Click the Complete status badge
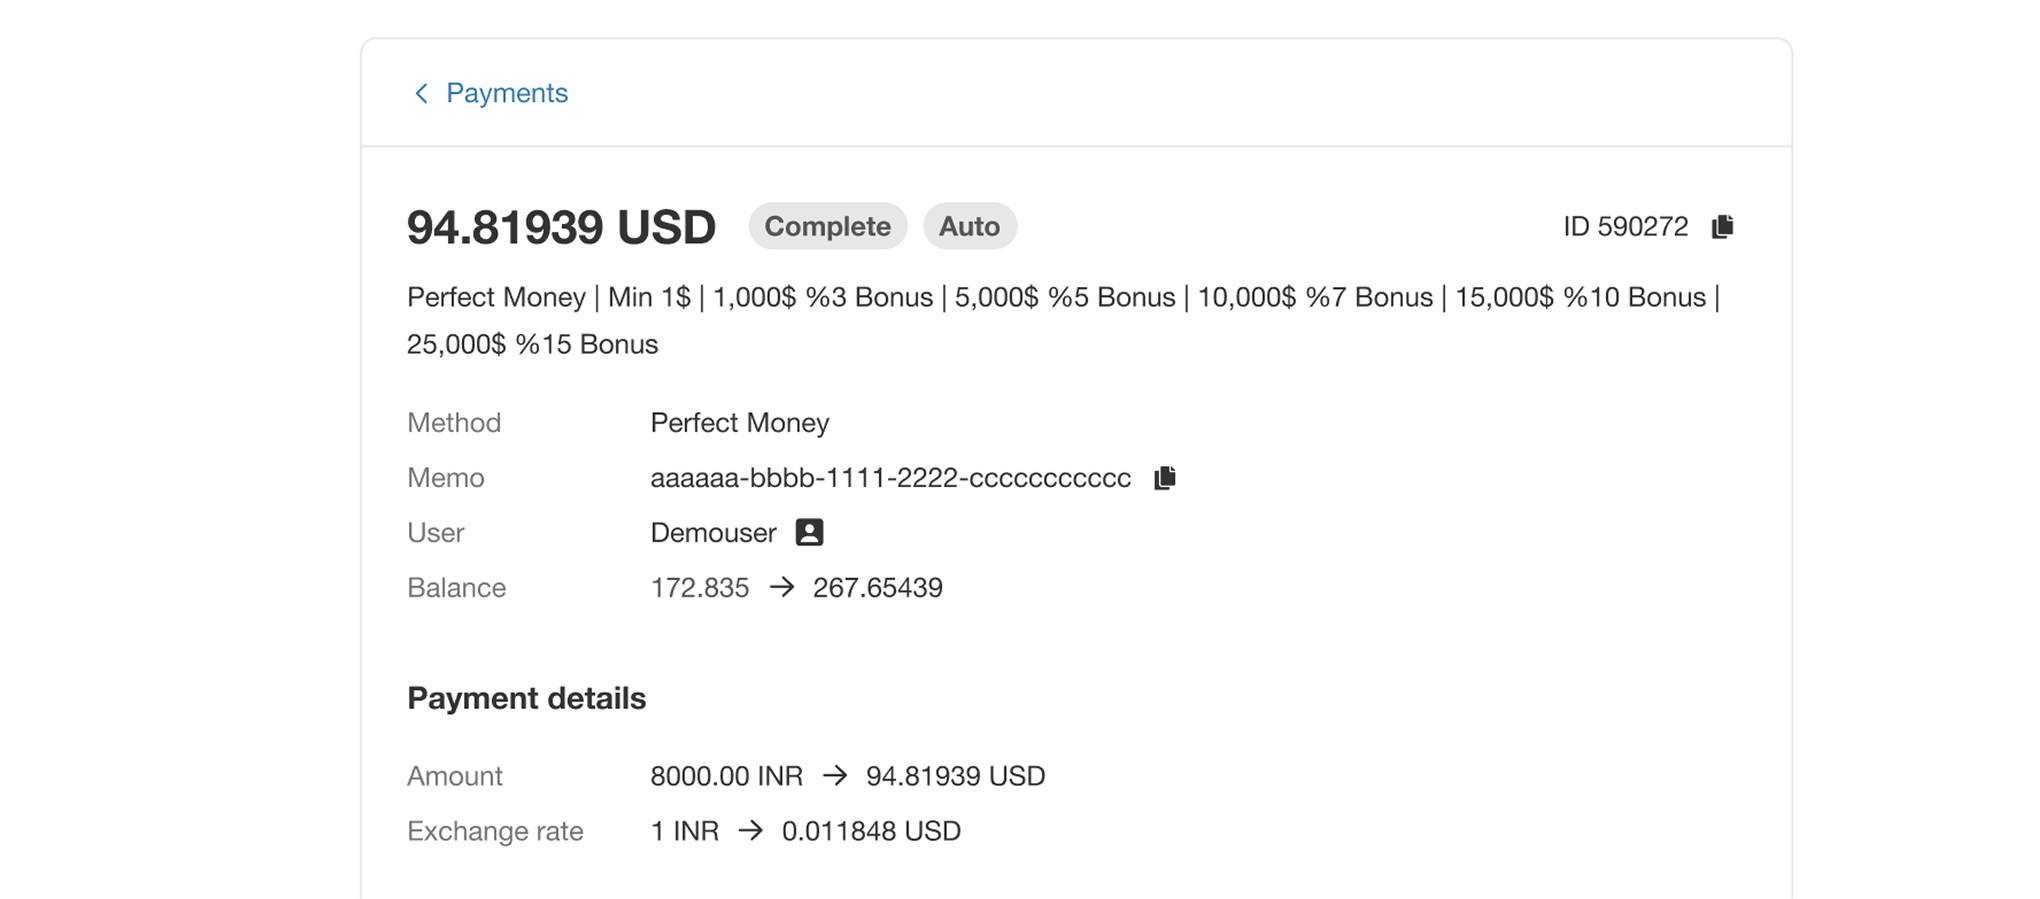2040x899 pixels. pos(827,227)
